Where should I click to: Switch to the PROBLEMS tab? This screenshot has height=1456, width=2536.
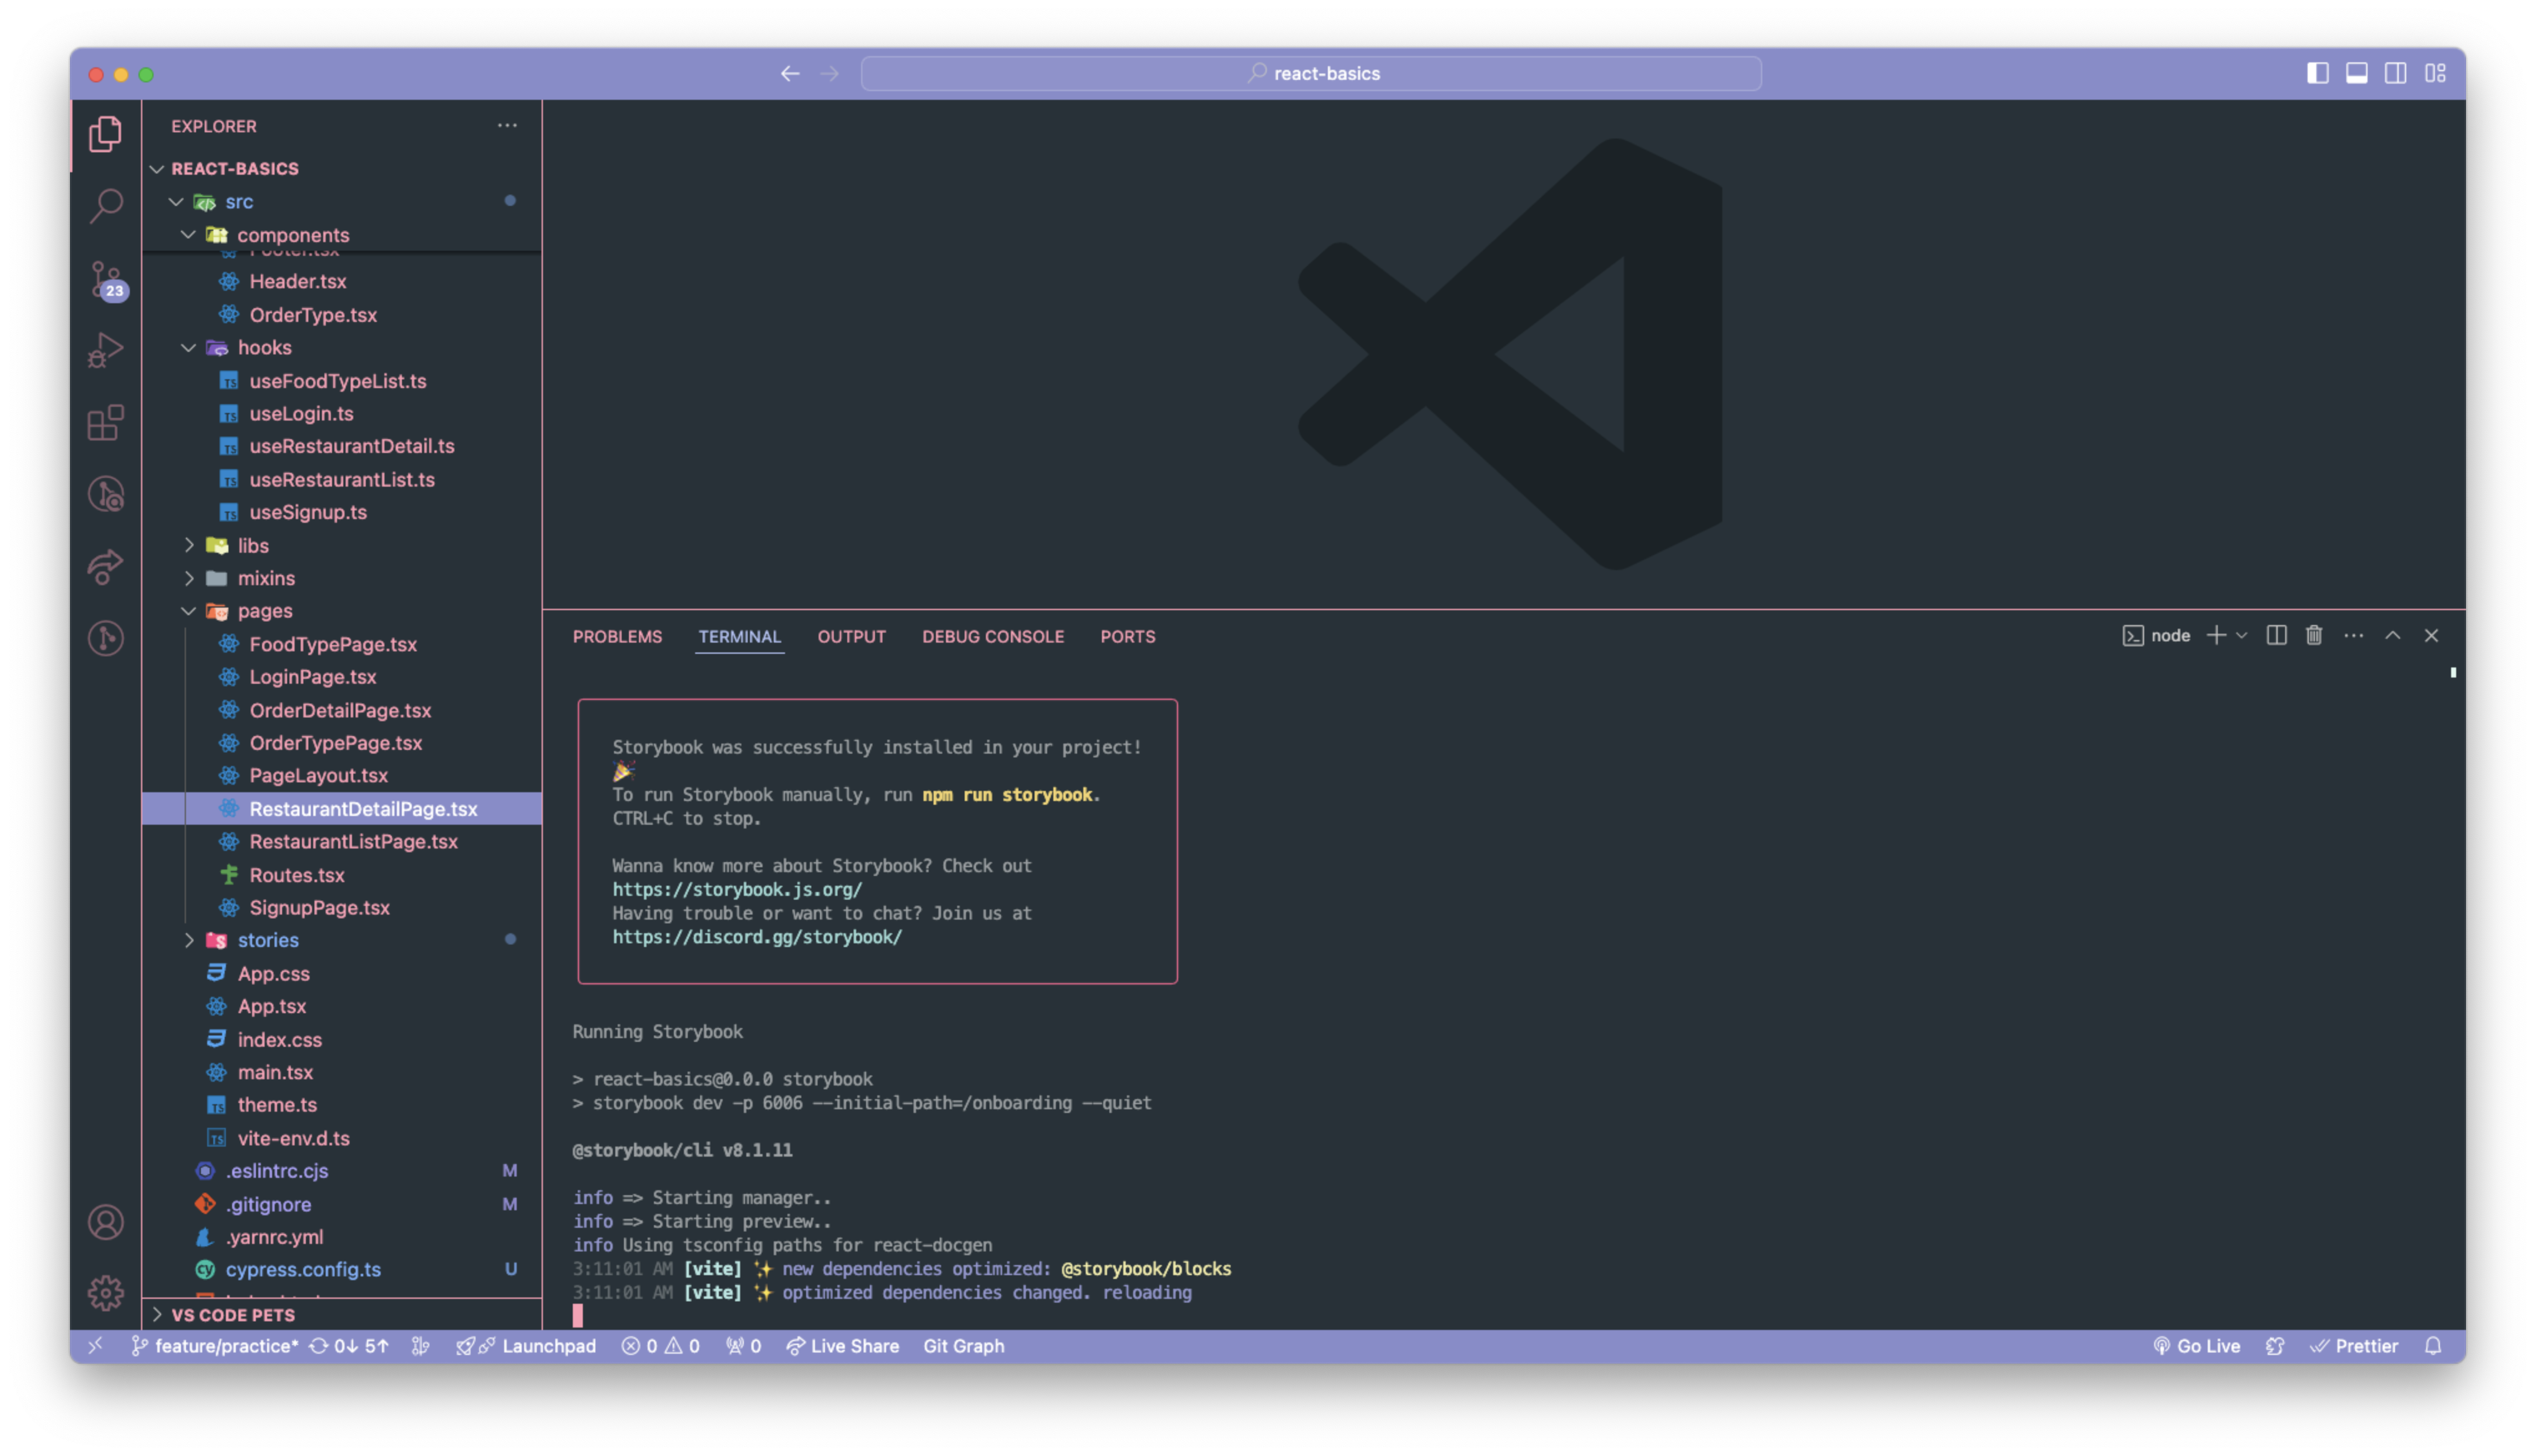[617, 637]
